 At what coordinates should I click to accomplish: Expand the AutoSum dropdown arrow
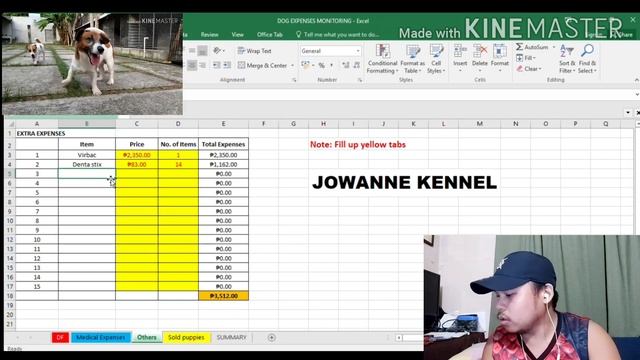[x=554, y=47]
